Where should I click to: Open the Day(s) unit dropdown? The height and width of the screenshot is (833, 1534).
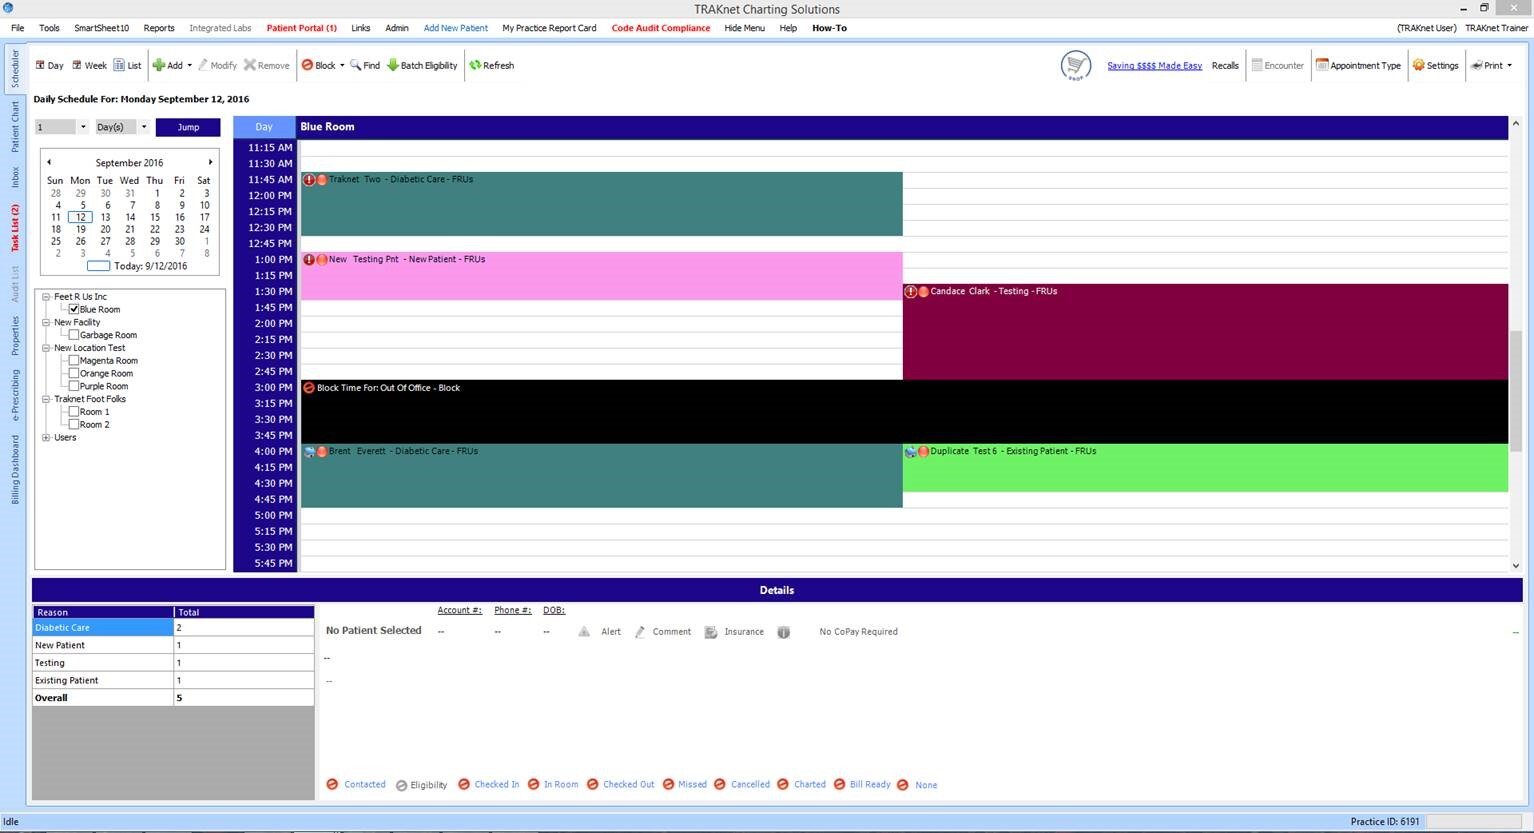pos(143,127)
